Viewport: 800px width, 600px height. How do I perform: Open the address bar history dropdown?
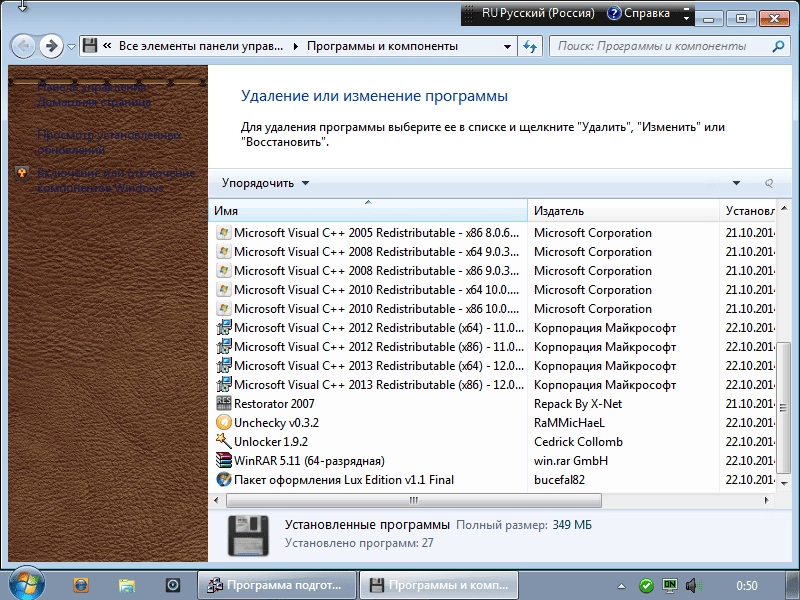507,46
